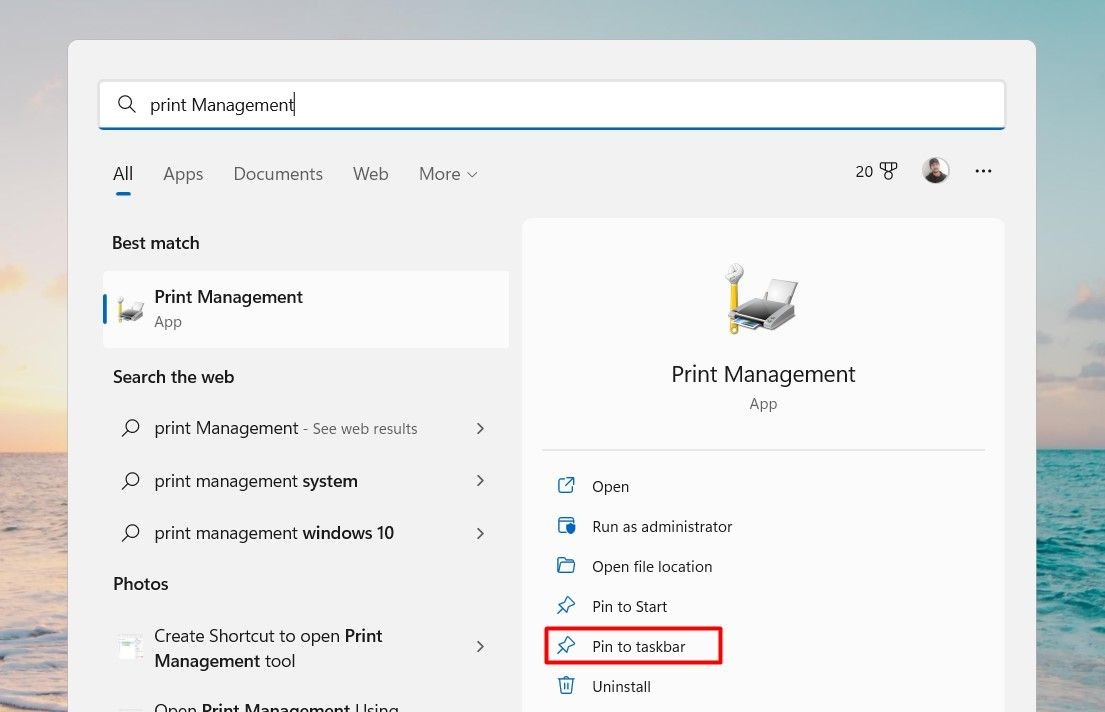Expand arrow for 'print Management - See web results'
Screen dimensions: 1105x712
[480, 429]
